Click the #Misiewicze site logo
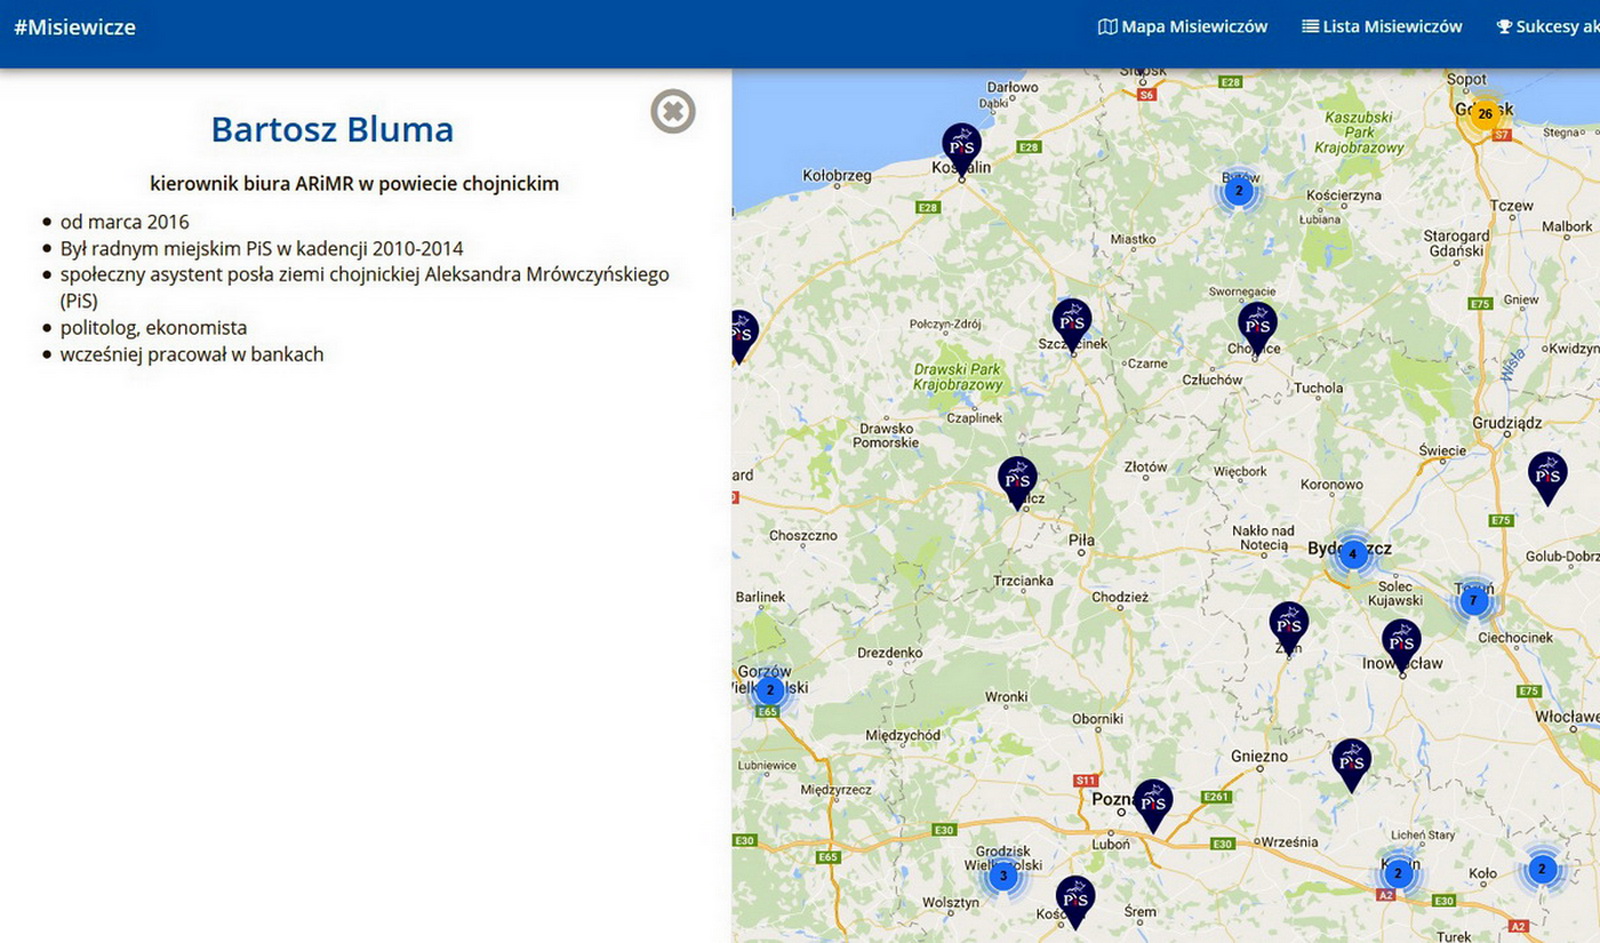Image resolution: width=1600 pixels, height=943 pixels. tap(75, 27)
